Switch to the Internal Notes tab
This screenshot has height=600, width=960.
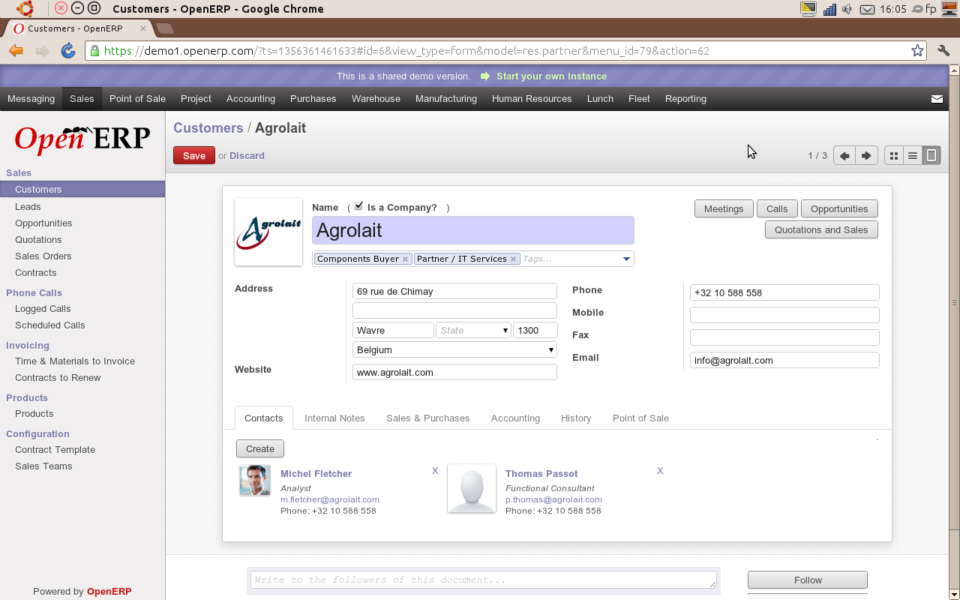(x=334, y=418)
